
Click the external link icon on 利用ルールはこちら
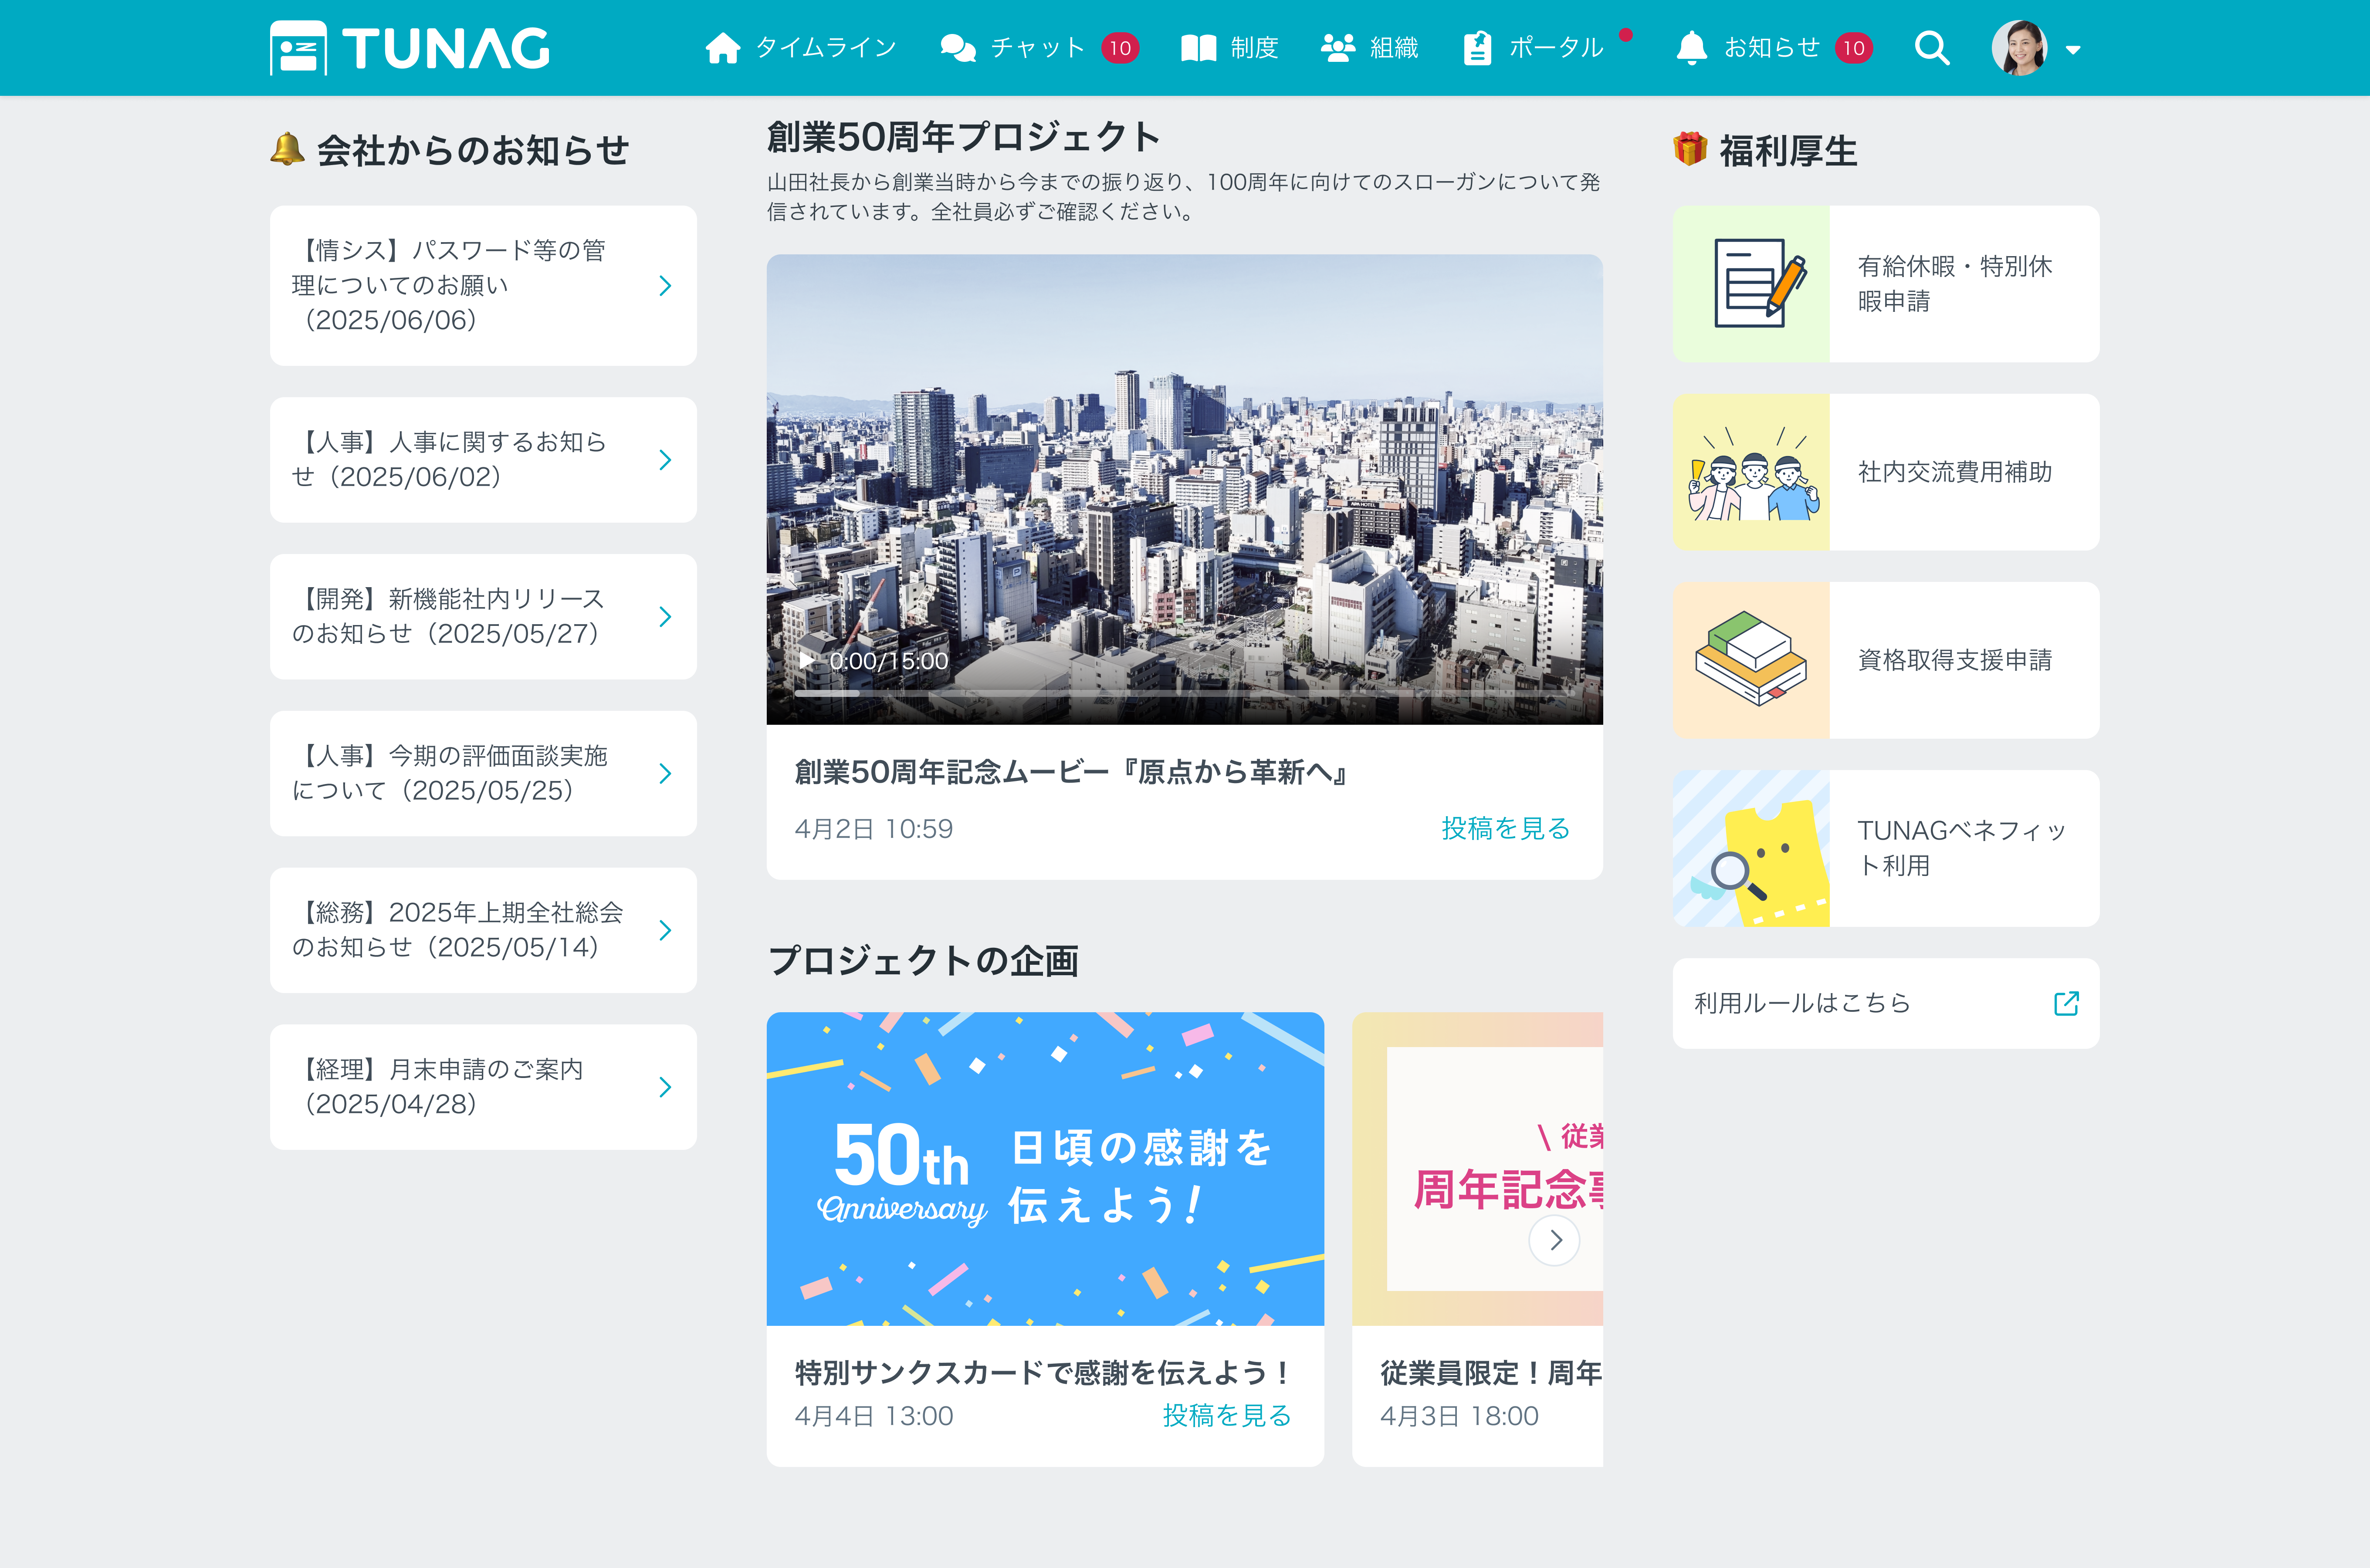pyautogui.click(x=2066, y=1003)
